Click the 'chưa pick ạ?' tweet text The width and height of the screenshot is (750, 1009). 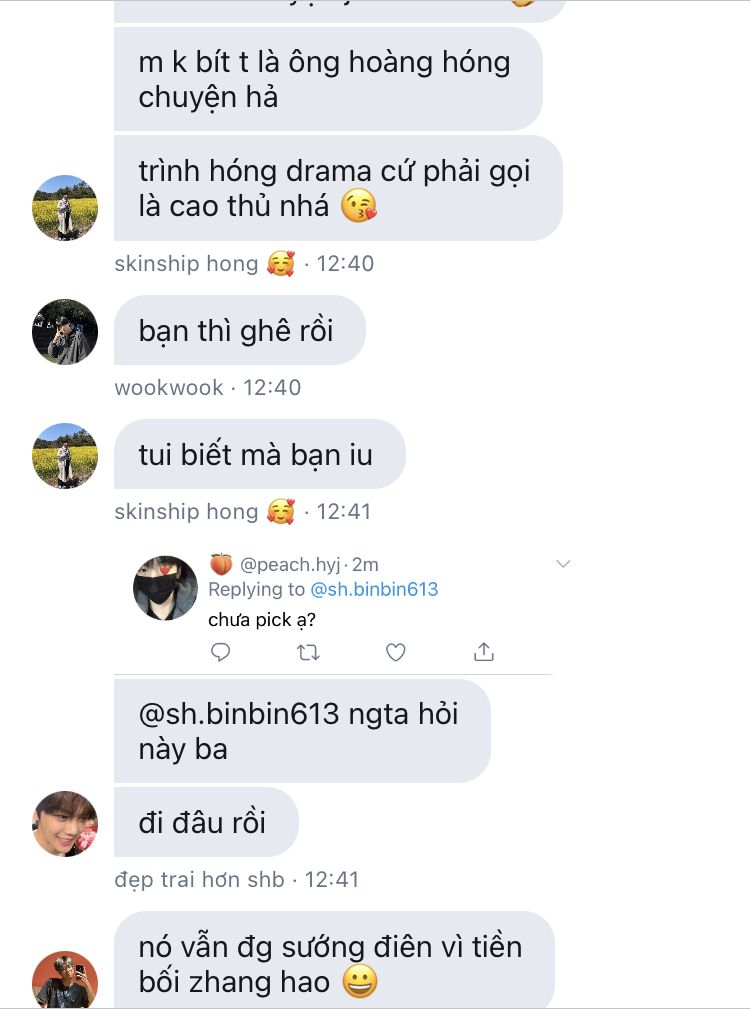262,620
